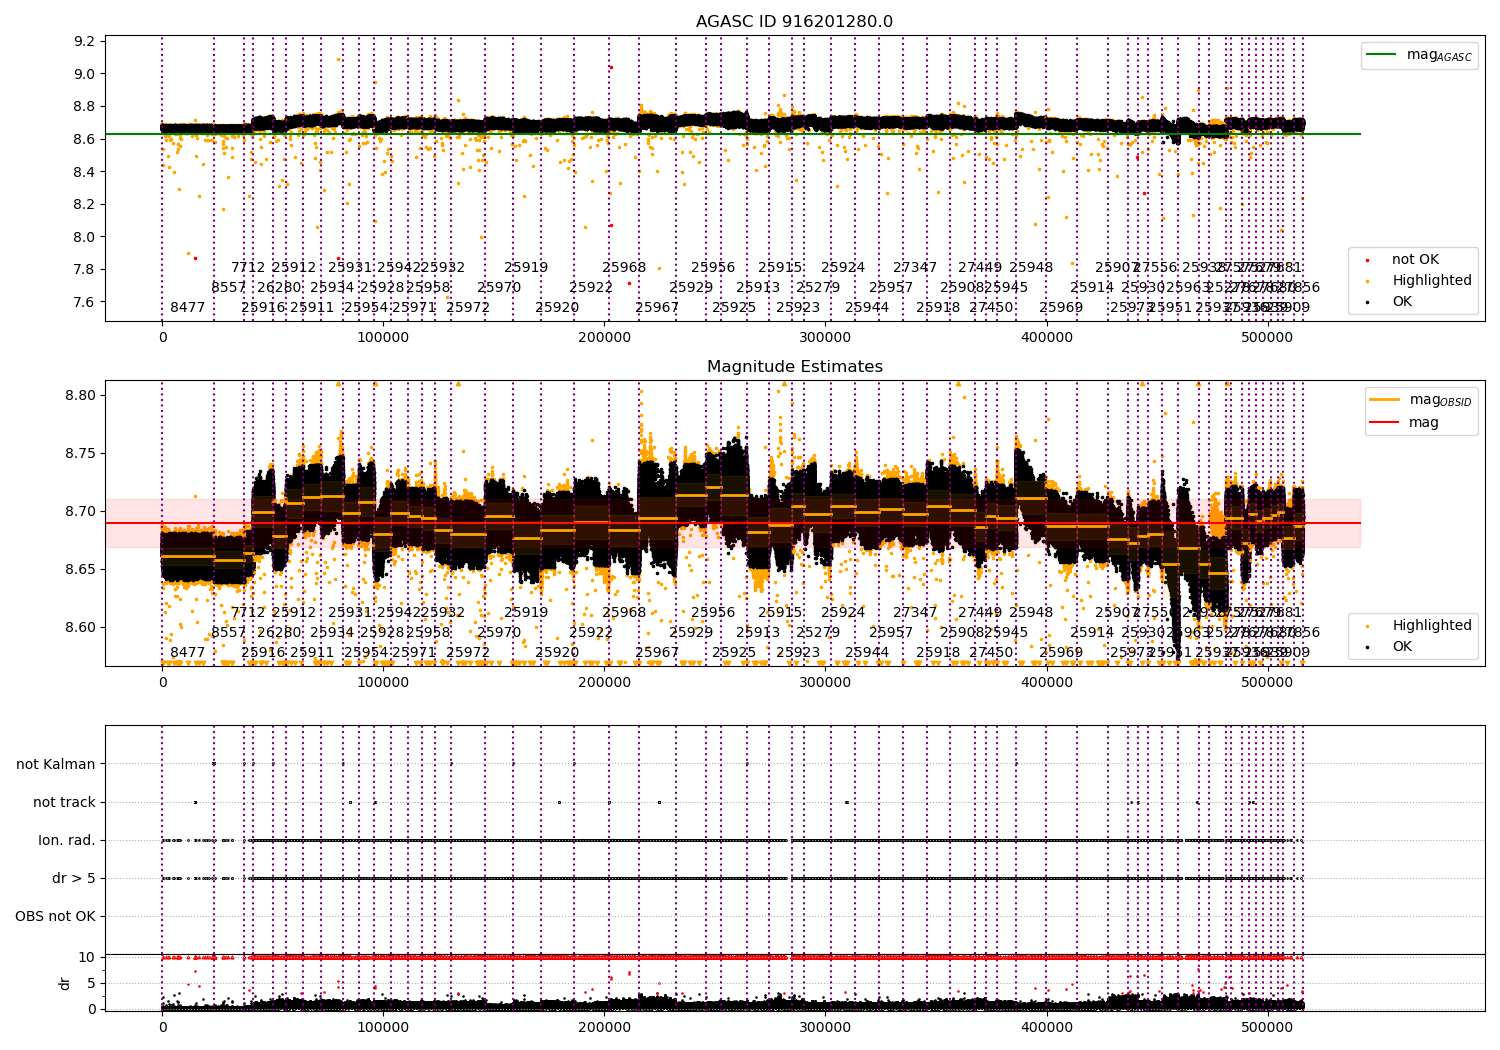
Task: Click OBSID label 25929 in Magnitude Estimates plot
Action: click(x=691, y=633)
